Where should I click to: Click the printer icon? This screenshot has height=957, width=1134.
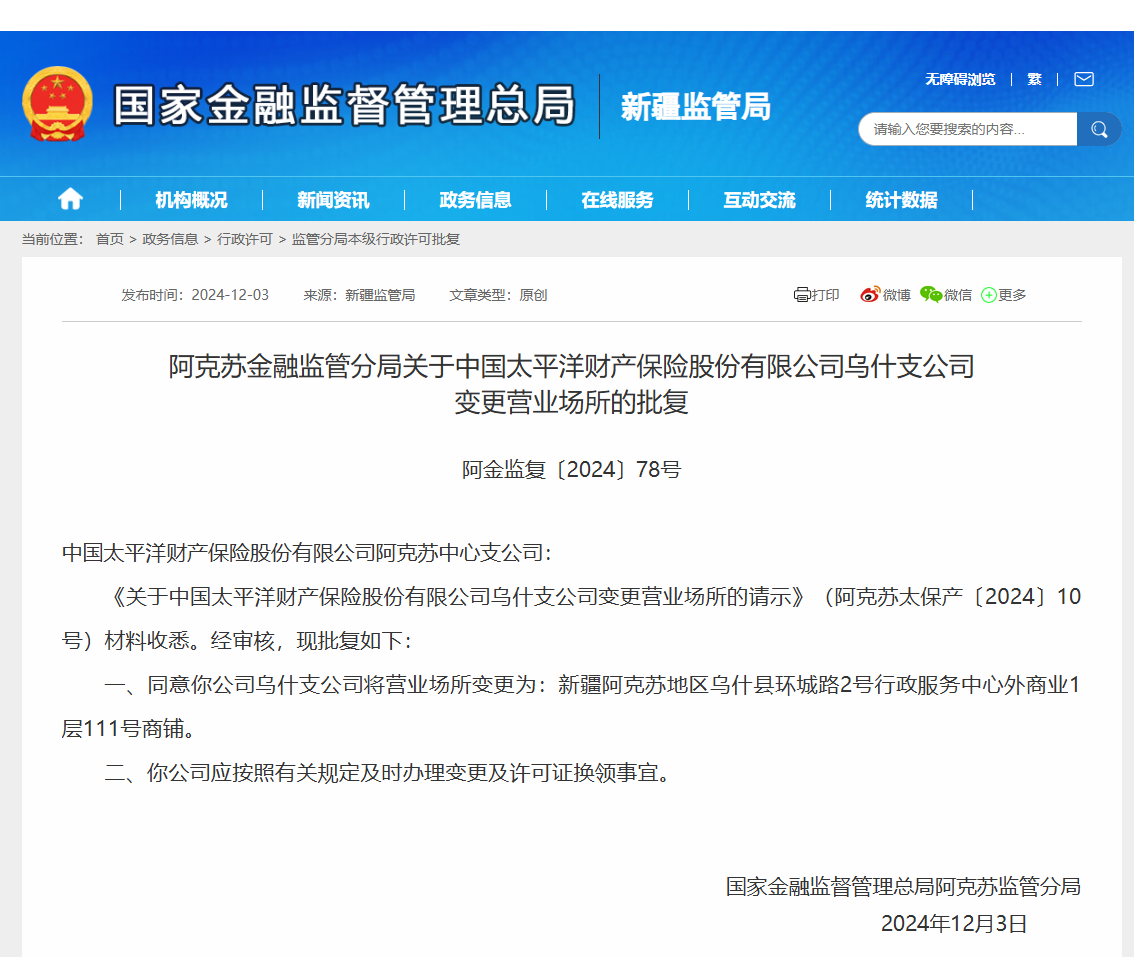801,294
